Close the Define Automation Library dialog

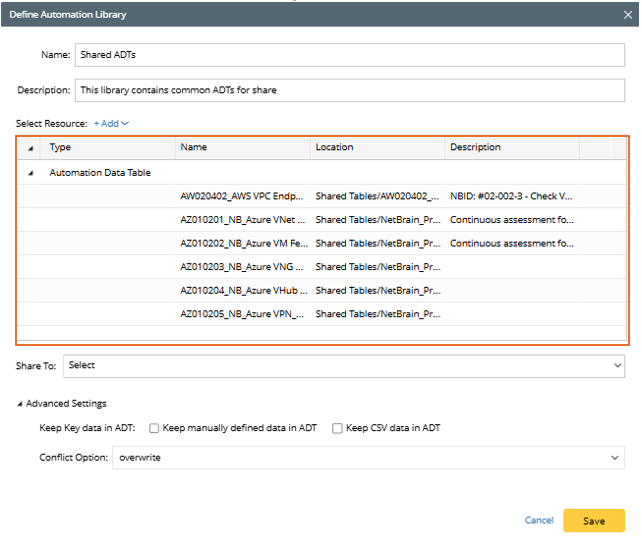click(x=625, y=15)
